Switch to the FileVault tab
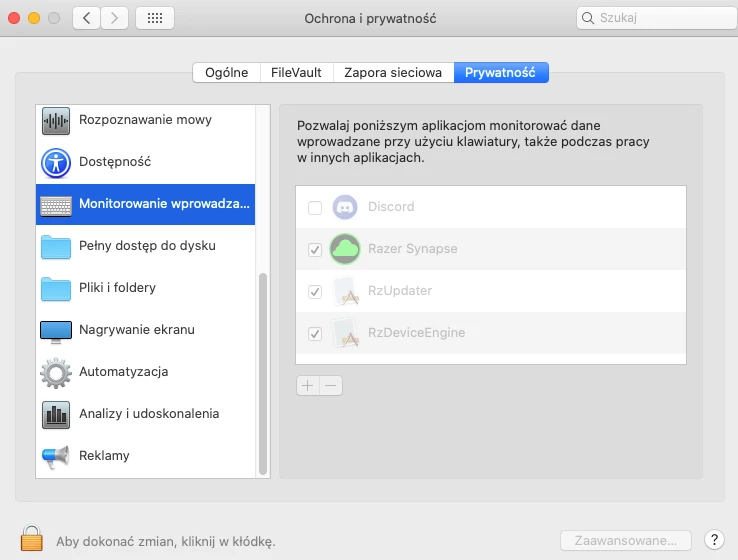The height and width of the screenshot is (560, 738). pyautogui.click(x=297, y=72)
